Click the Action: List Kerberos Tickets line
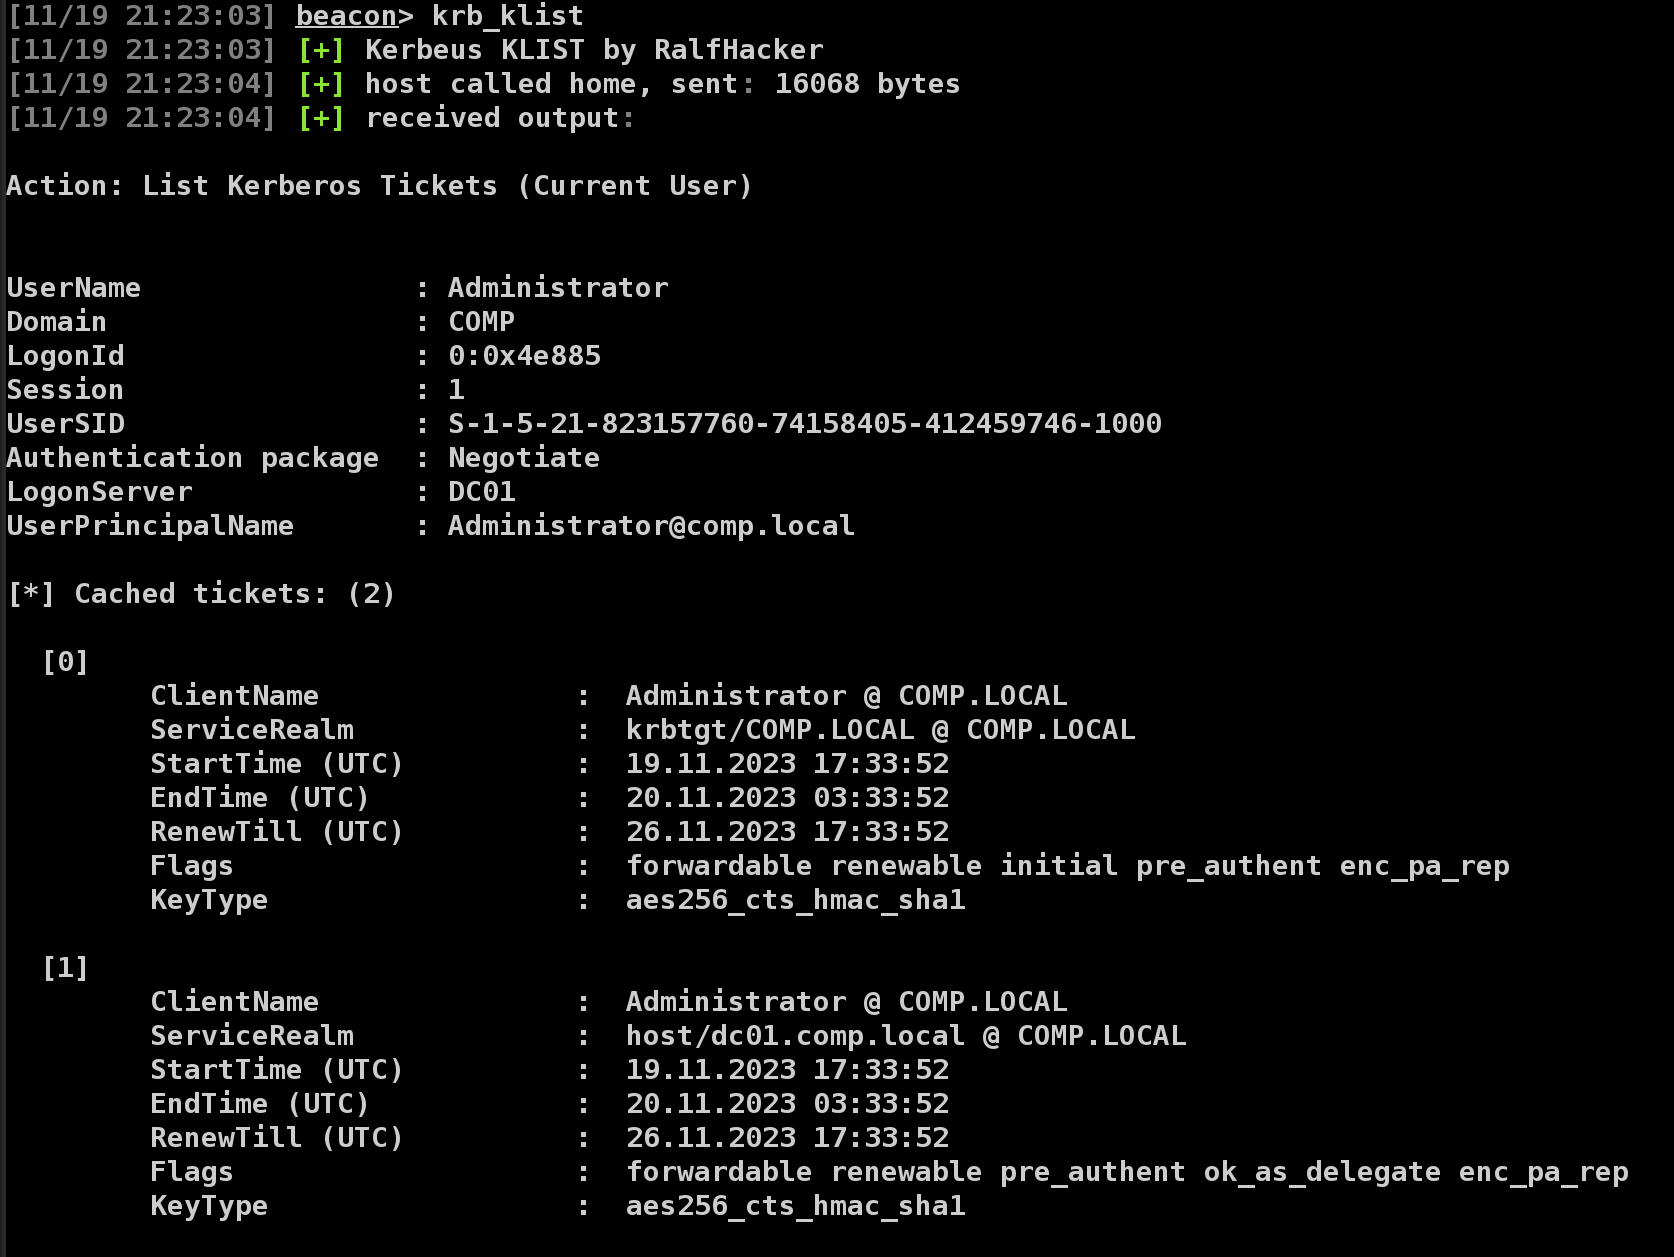This screenshot has height=1257, width=1674. (379, 186)
